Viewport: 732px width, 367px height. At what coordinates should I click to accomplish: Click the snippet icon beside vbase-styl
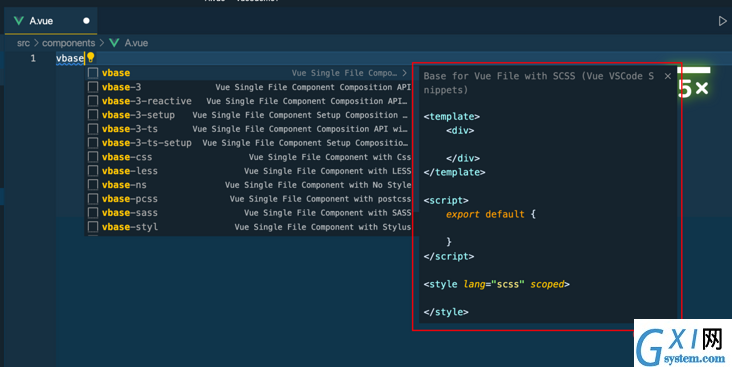click(93, 227)
